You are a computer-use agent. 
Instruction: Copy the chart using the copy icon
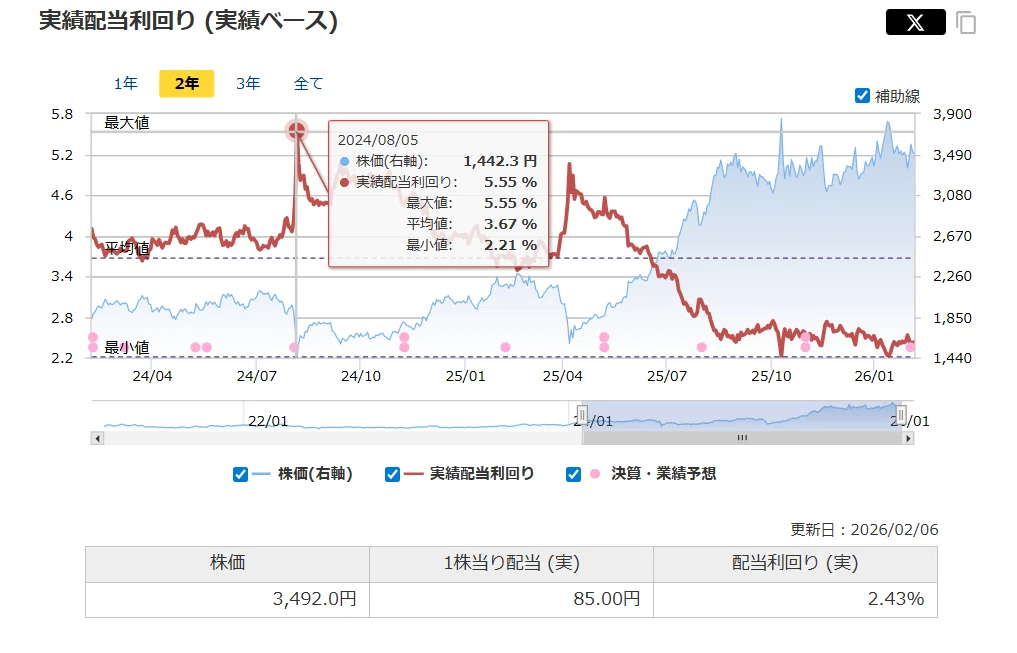point(966,23)
